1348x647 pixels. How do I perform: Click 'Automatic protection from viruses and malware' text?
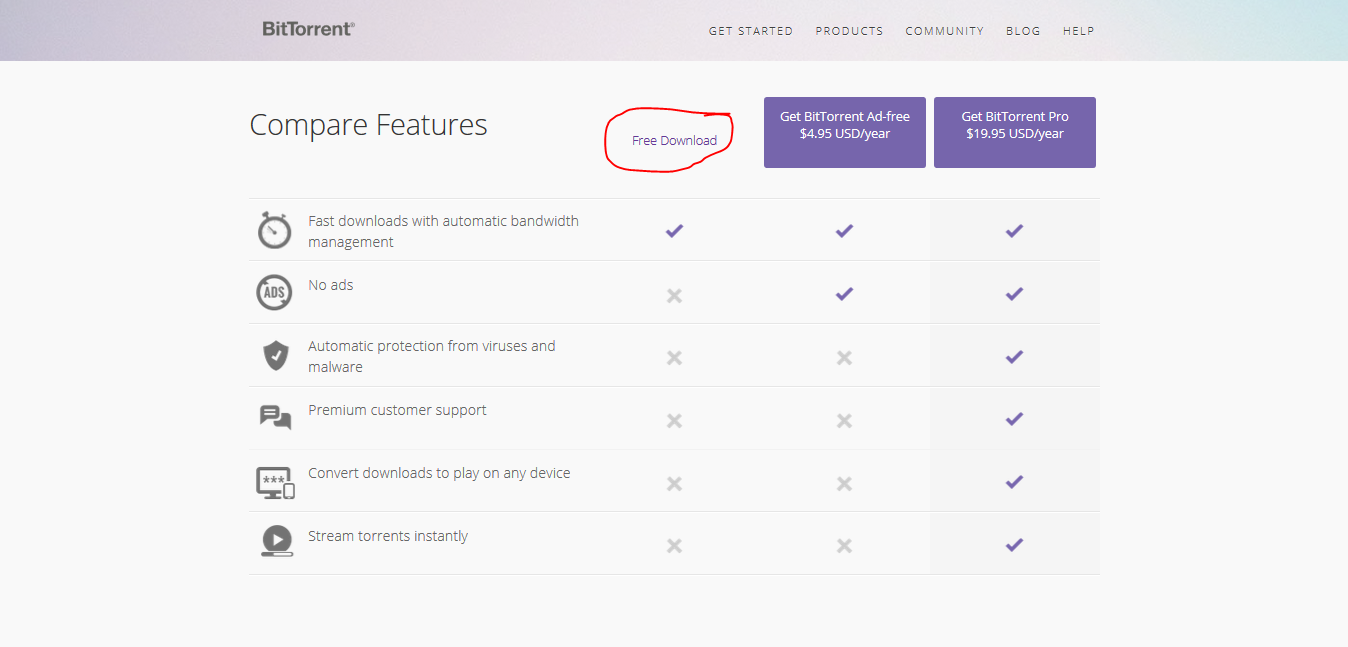coord(432,356)
